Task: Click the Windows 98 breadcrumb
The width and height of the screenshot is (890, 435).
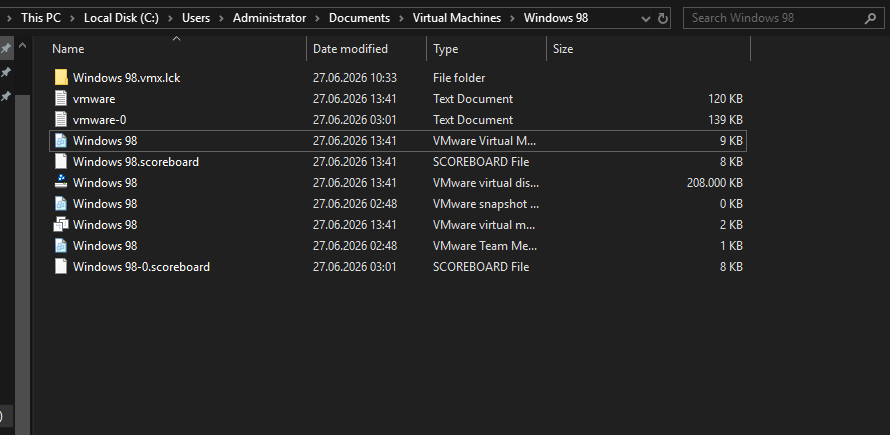Action: click(x=556, y=18)
